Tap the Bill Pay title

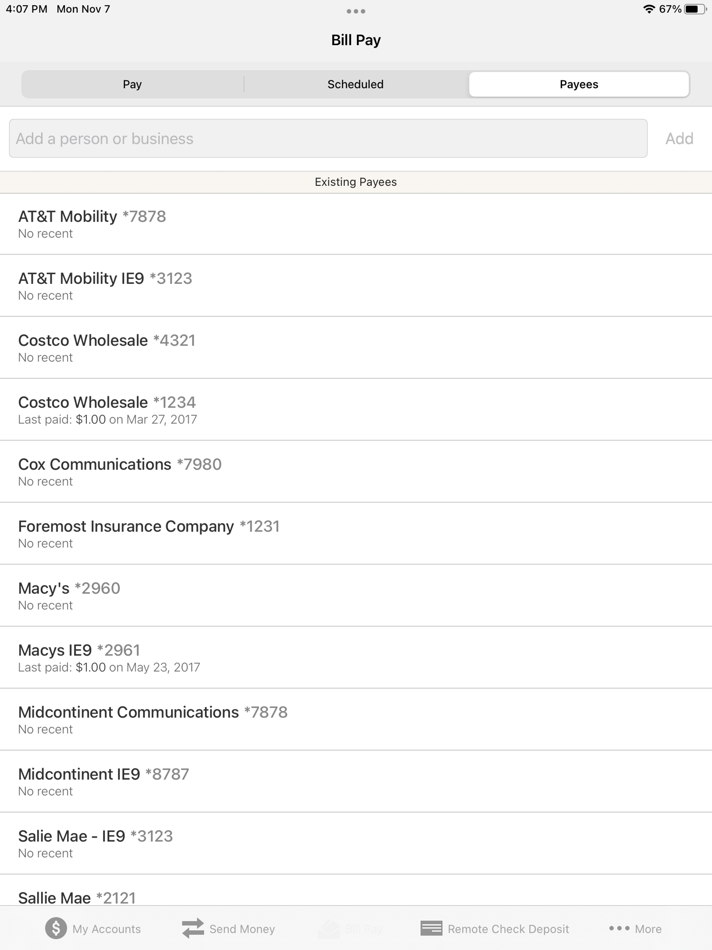[x=356, y=40]
